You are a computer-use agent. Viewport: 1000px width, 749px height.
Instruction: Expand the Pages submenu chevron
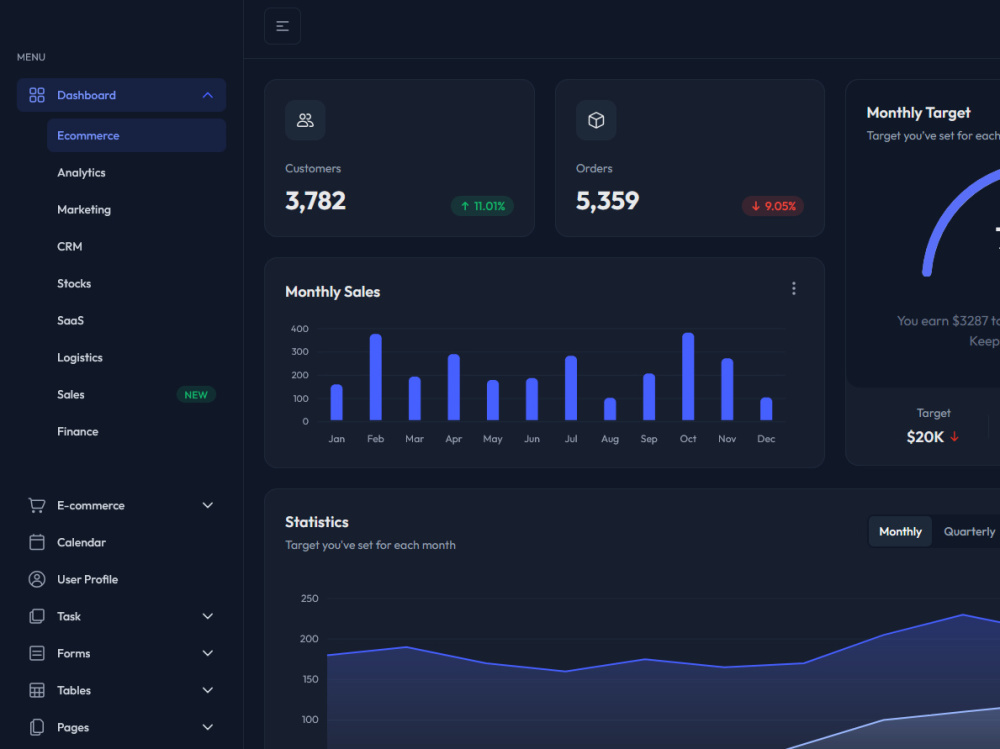point(207,727)
